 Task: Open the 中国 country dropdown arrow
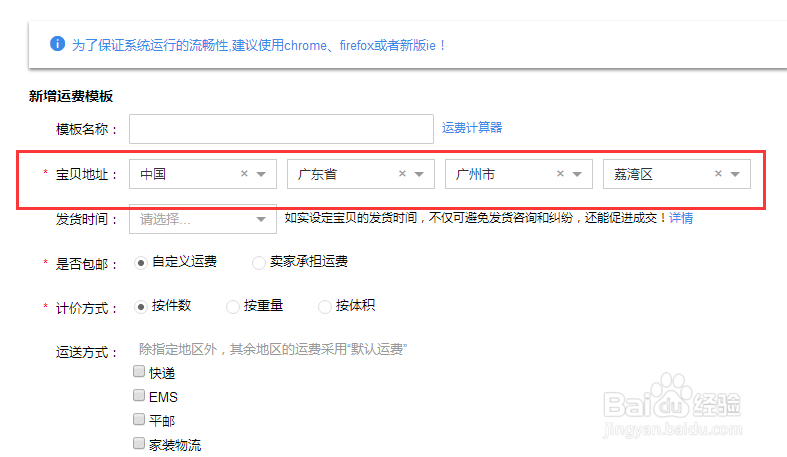tap(261, 174)
